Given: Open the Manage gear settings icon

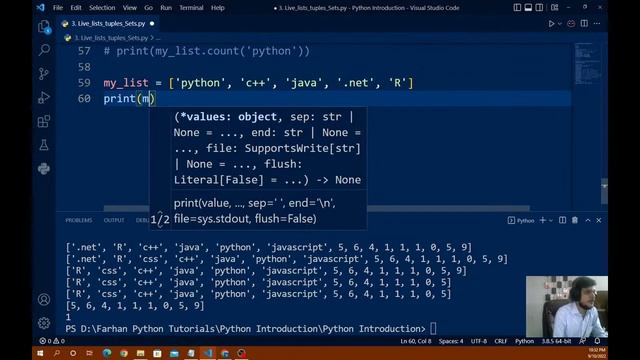Looking at the screenshot, I should 44,323.
